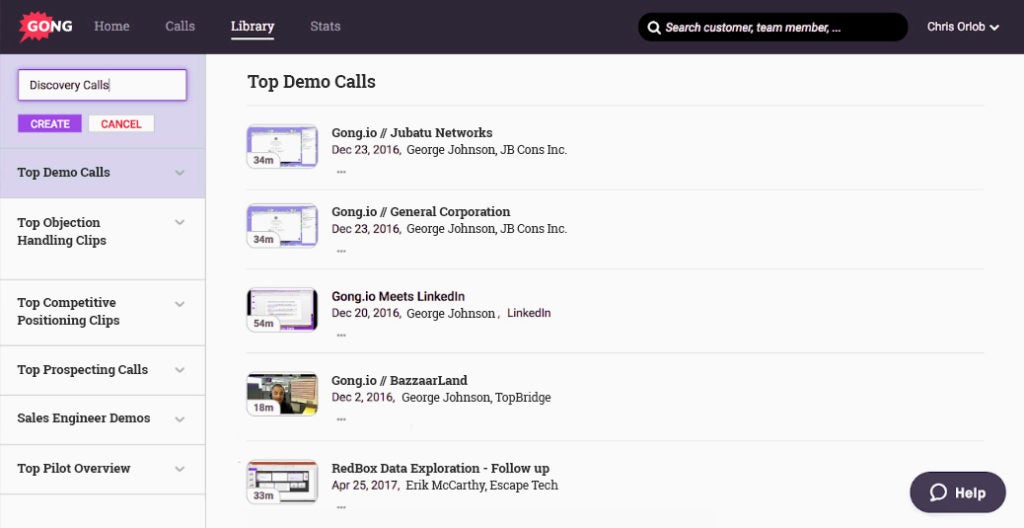Open the Stats tab

pyautogui.click(x=325, y=26)
